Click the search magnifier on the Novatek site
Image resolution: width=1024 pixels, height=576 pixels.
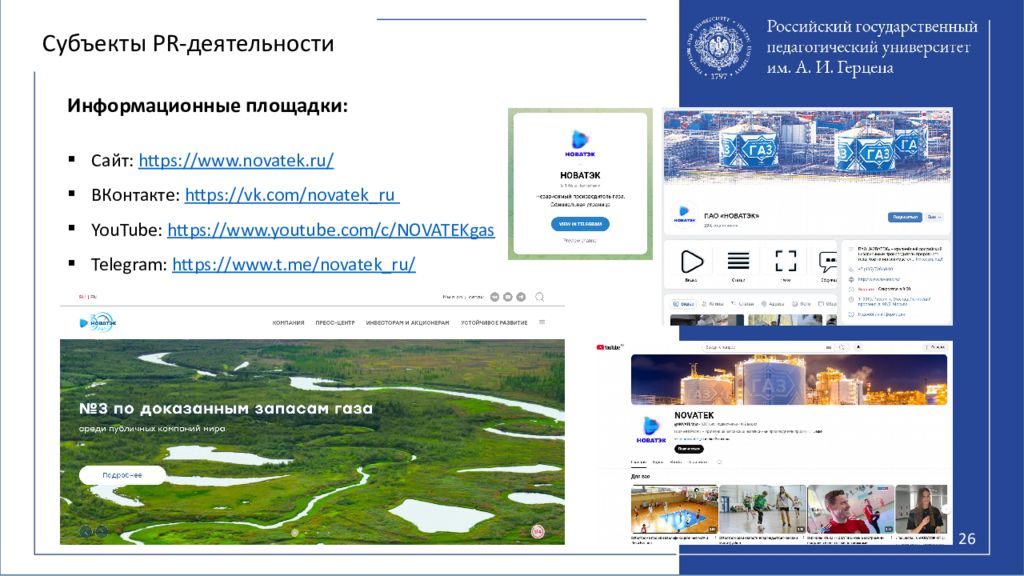point(539,297)
